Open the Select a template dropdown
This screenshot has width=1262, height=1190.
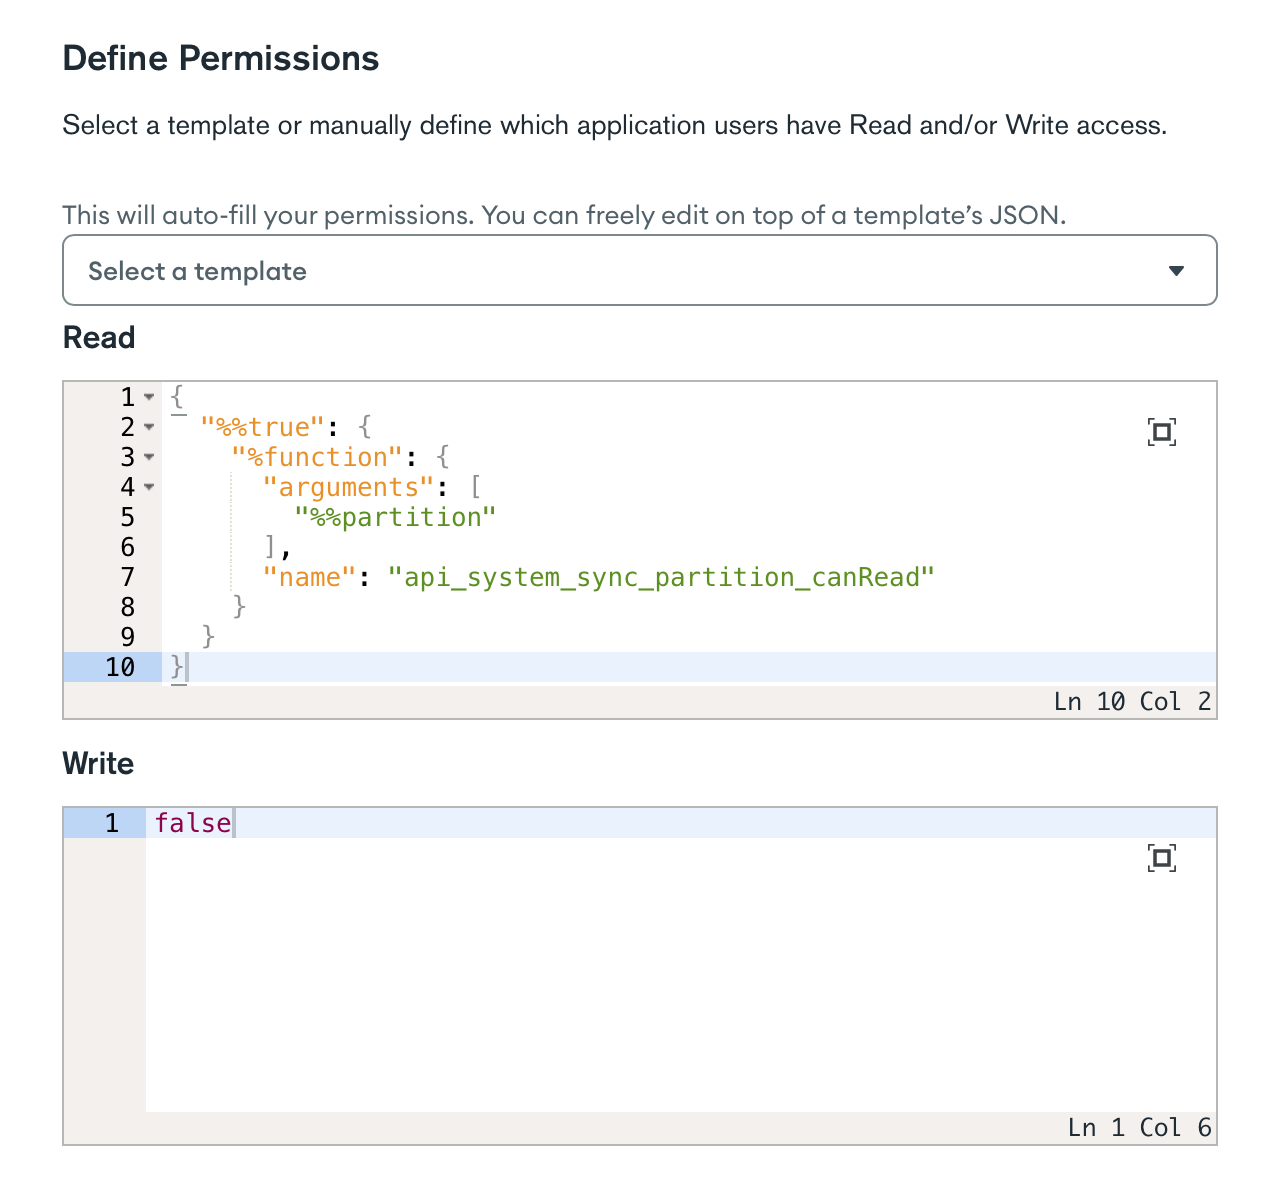(638, 270)
